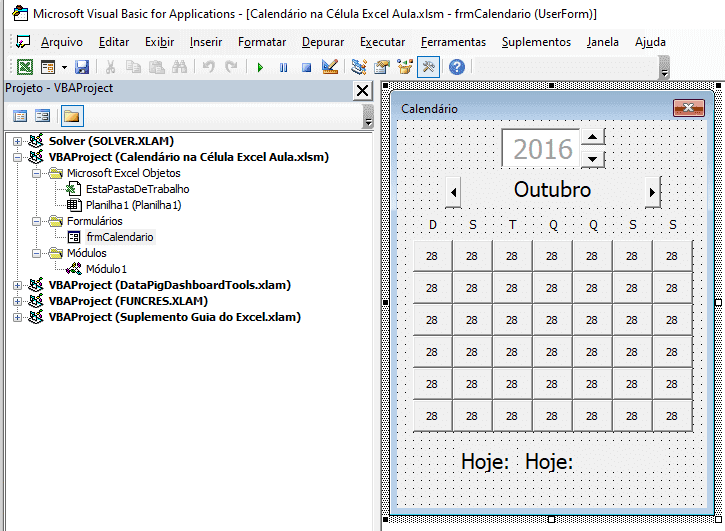Open the Executar menu
Viewport: 725px width, 531px height.
click(x=382, y=42)
